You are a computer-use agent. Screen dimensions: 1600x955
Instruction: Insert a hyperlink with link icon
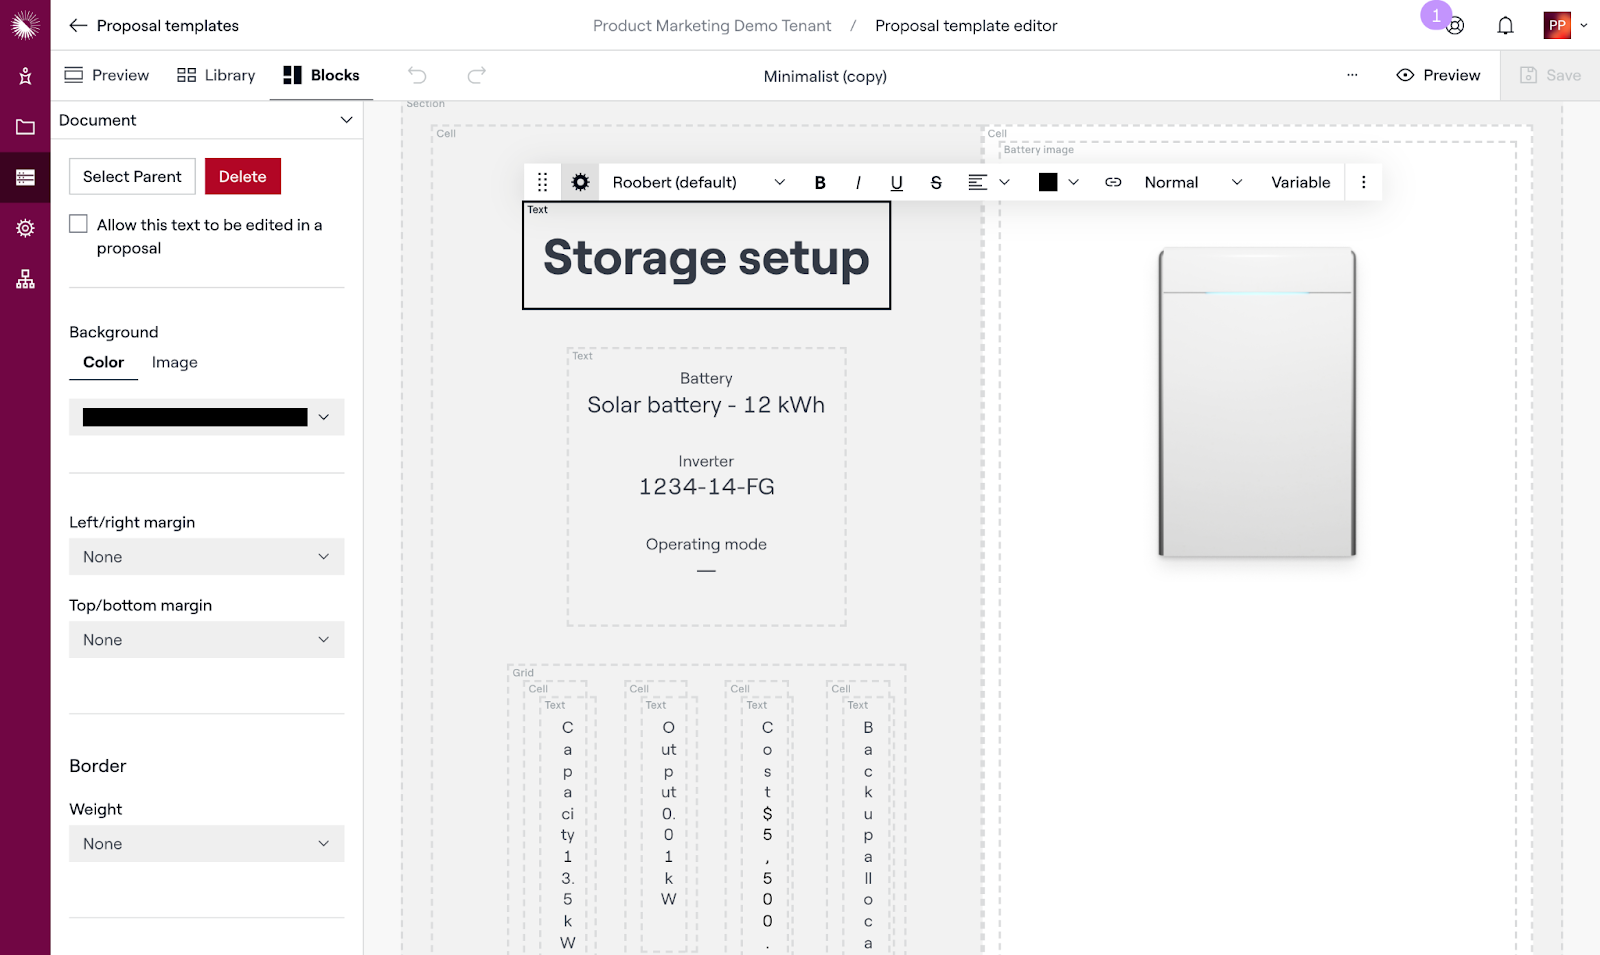pyautogui.click(x=1113, y=182)
